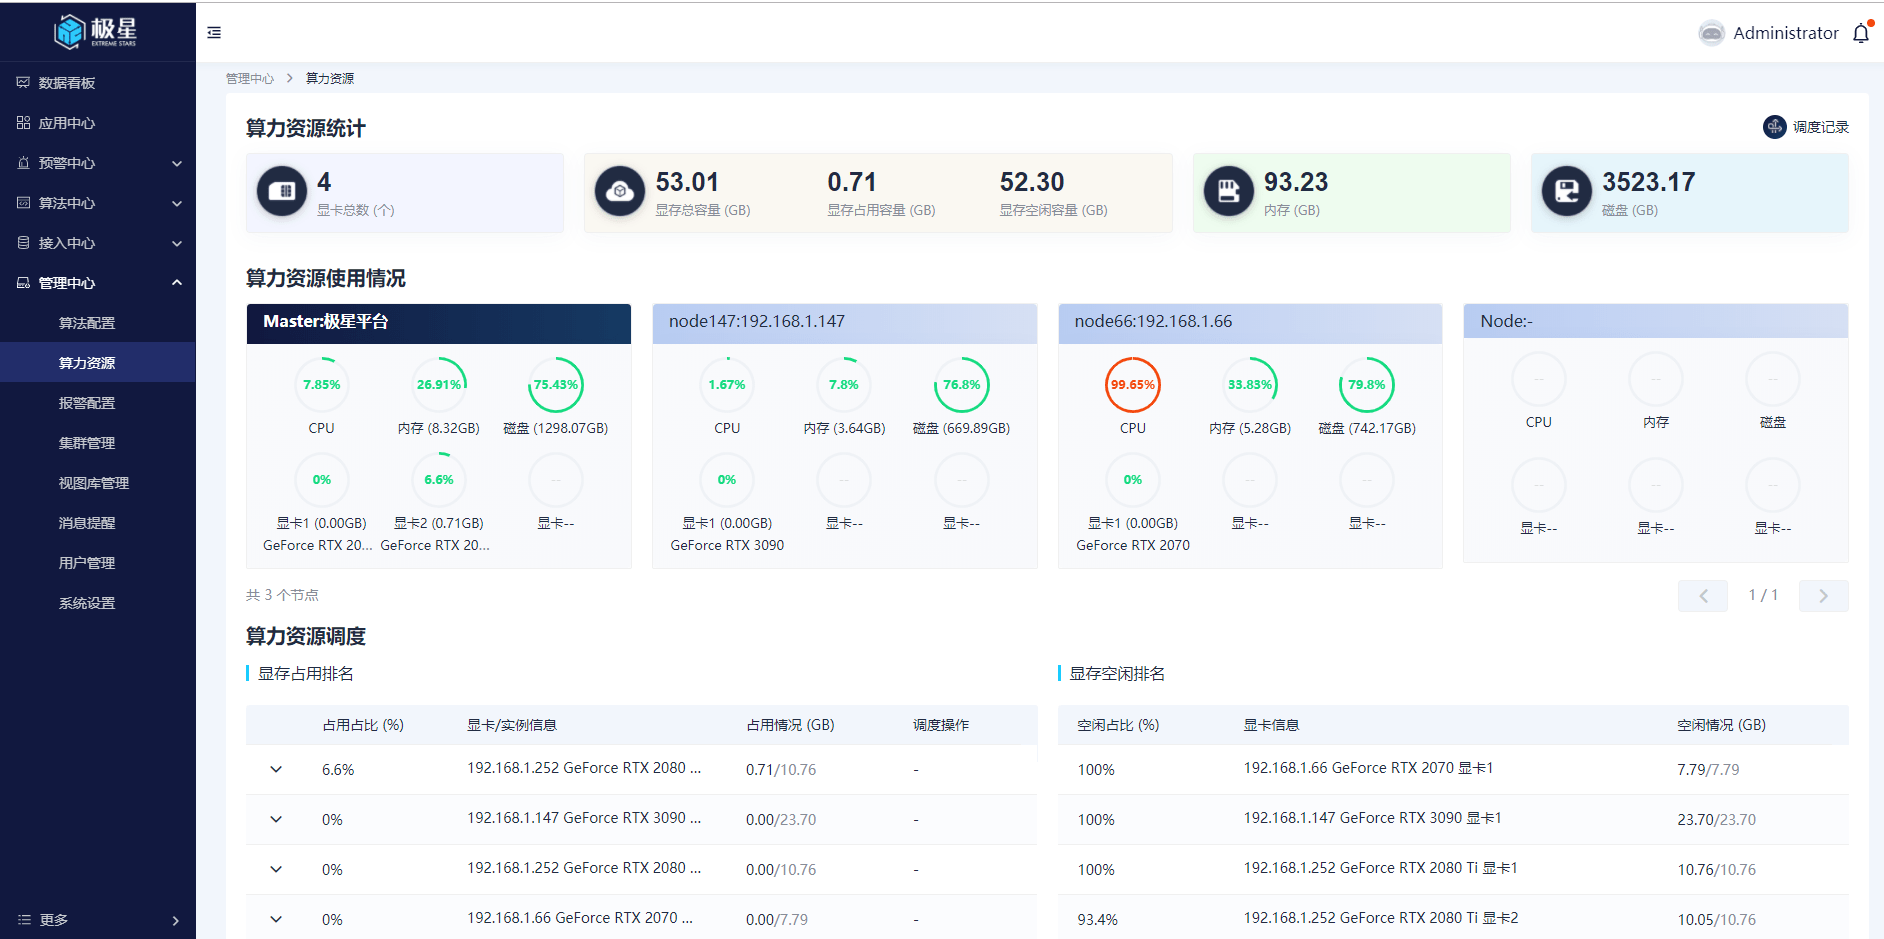Click the 管理中心 breadcrumb link
This screenshot has width=1884, height=939.
[x=249, y=78]
